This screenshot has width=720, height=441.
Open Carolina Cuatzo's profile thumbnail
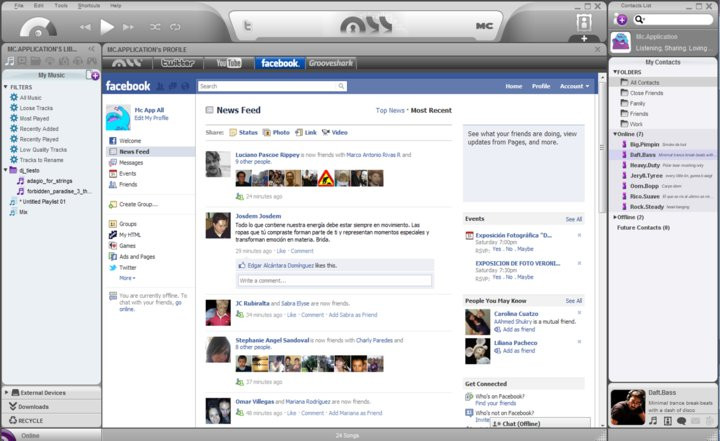tap(478, 322)
